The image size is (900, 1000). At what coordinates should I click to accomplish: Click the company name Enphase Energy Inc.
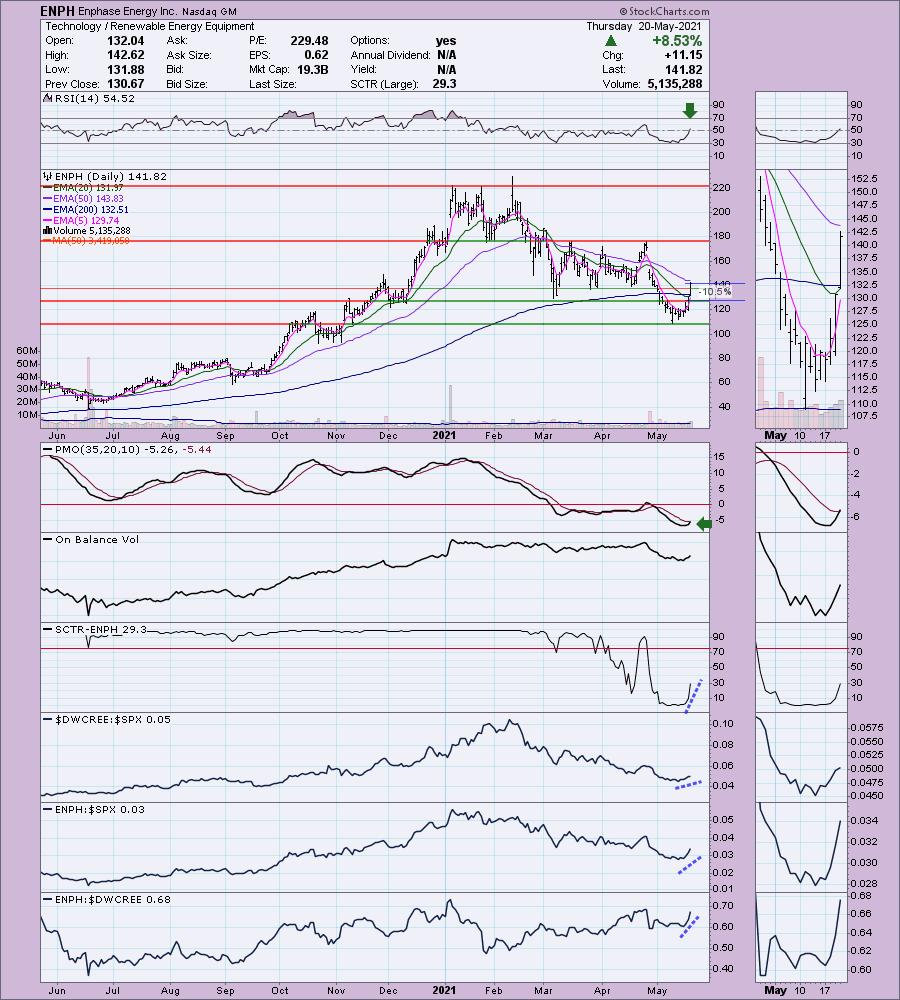(128, 11)
